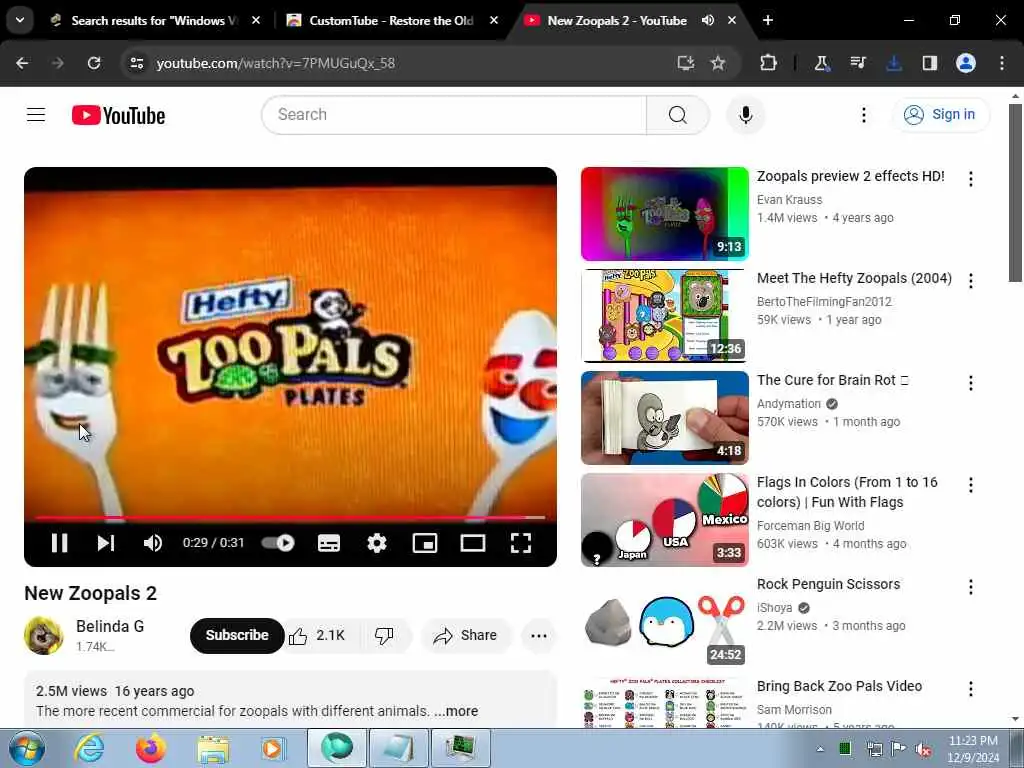Image resolution: width=1024 pixels, height=768 pixels.
Task: Toggle the autoplay switch off
Action: pyautogui.click(x=278, y=543)
